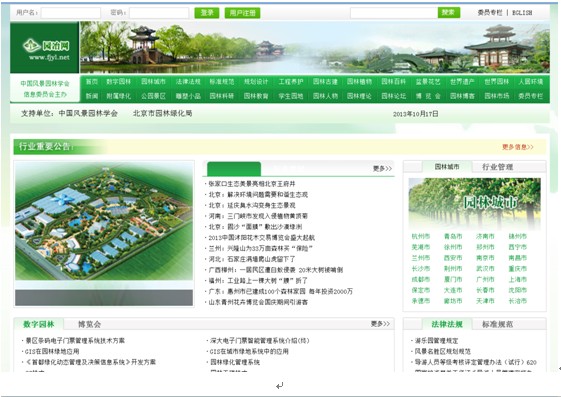The height and width of the screenshot is (397, 561).
Task: Switch to the 博览会 tab
Action: click(x=89, y=324)
